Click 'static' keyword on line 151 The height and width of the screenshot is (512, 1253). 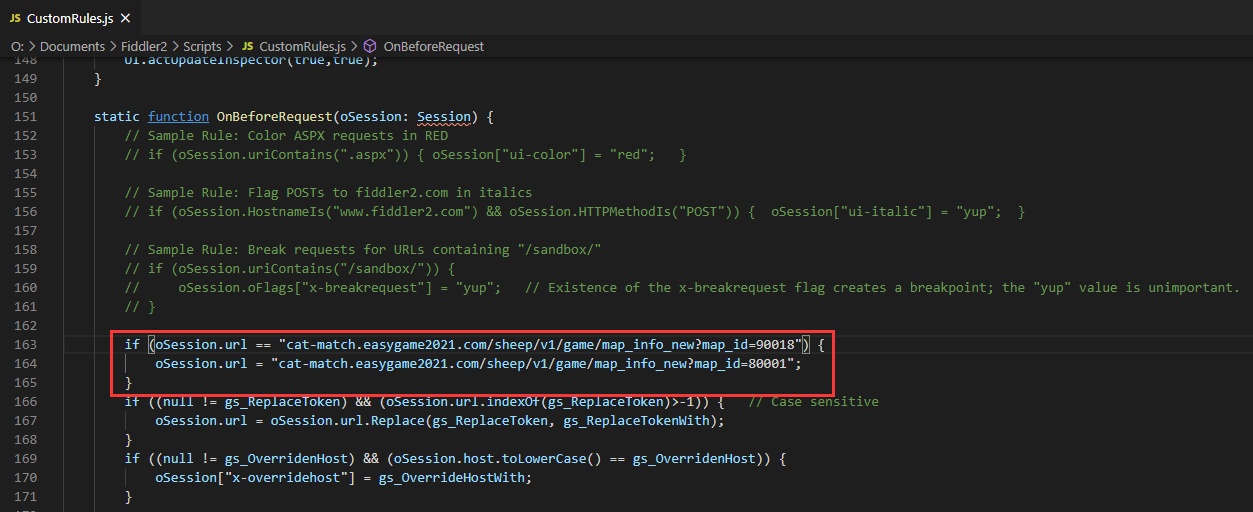[x=117, y=116]
